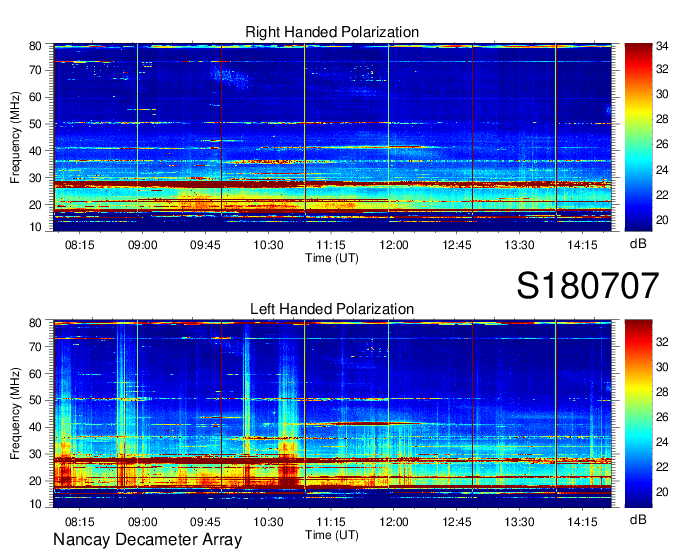The image size is (680, 552).
Task: Click 14:15 time tick on Left Handed plot
Action: 582,522
